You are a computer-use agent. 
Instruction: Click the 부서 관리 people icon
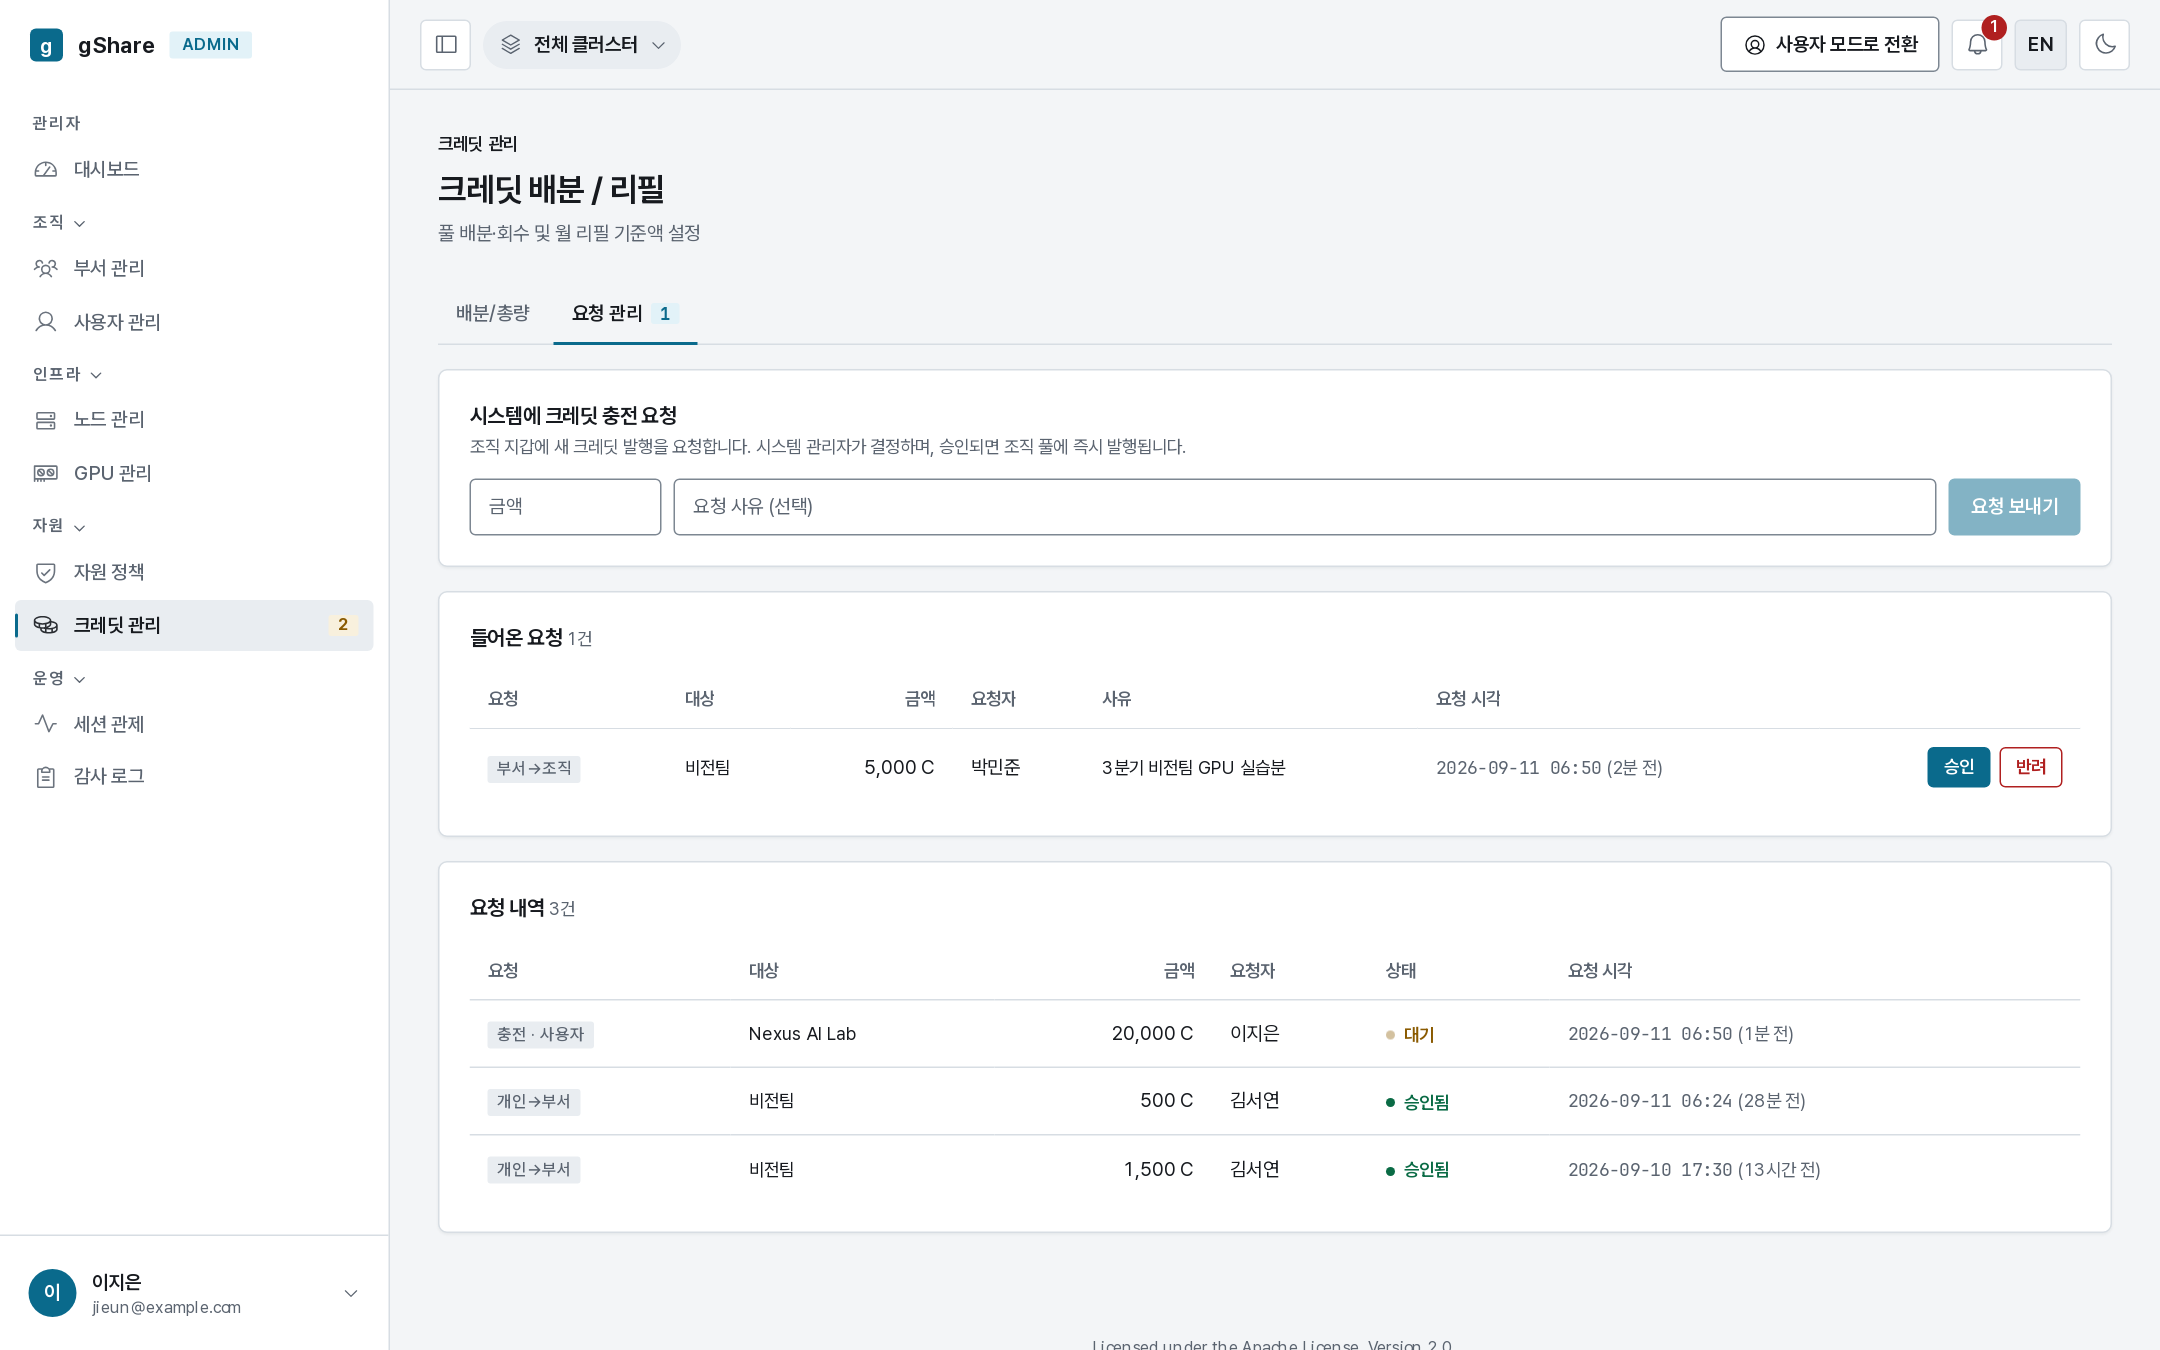(46, 268)
